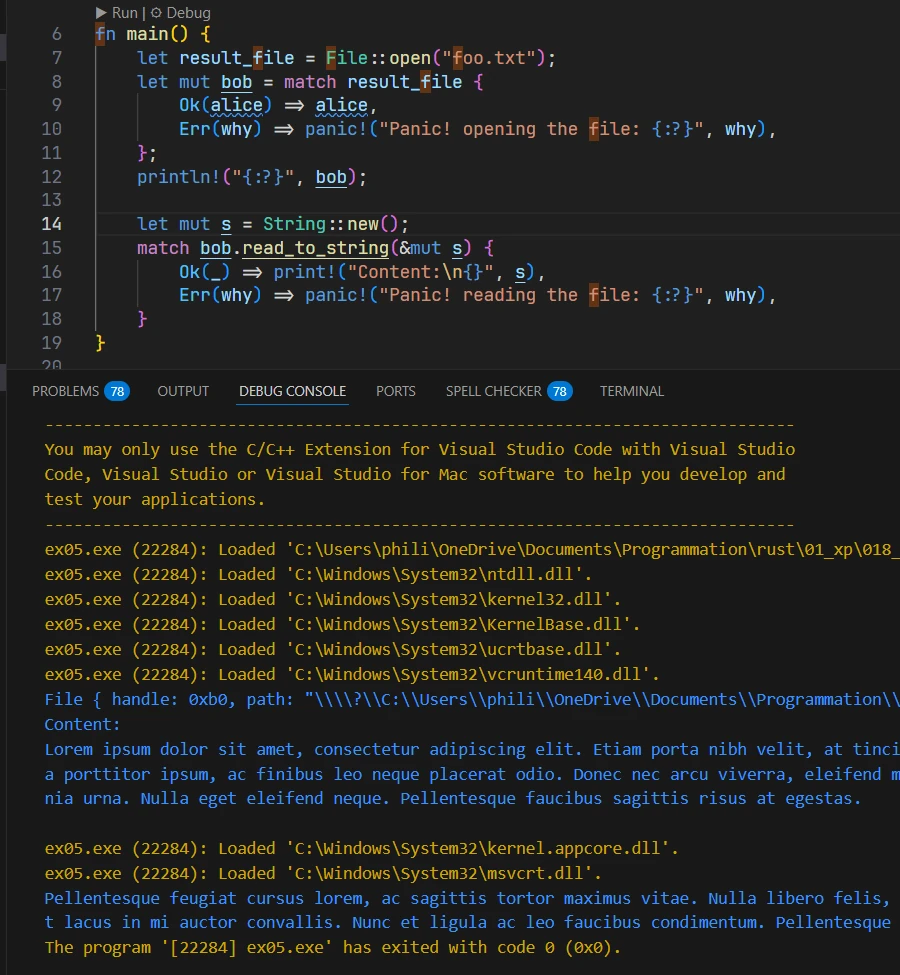The width and height of the screenshot is (900, 975).
Task: Open the PORTS tab
Action: (x=395, y=391)
